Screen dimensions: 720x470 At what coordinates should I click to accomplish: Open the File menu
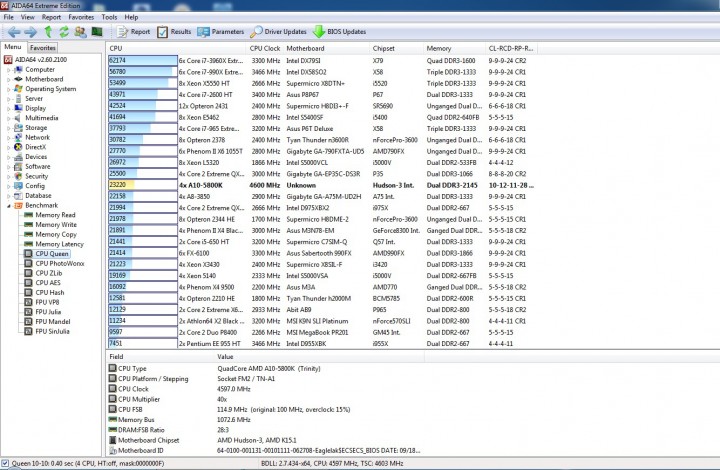[9, 17]
